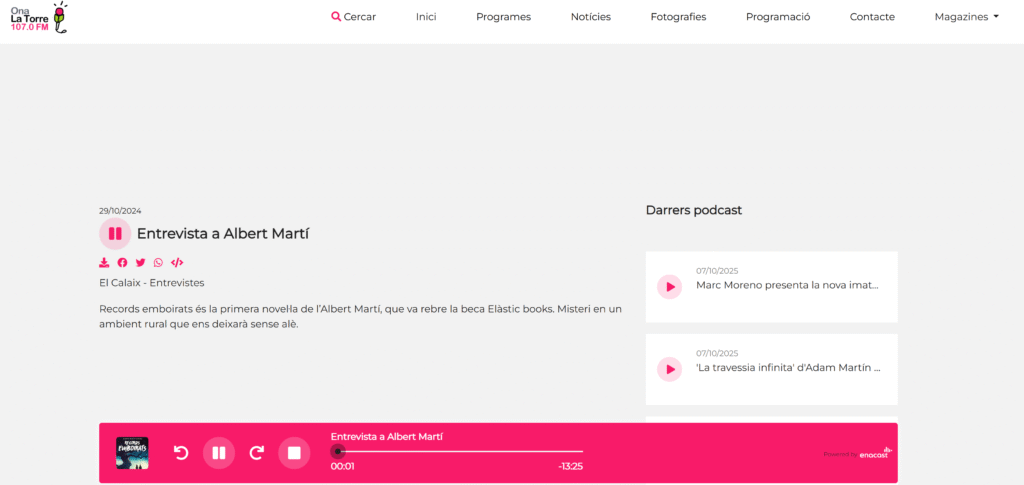This screenshot has width=1024, height=485.
Task: Share episode via WhatsApp icon
Action: (158, 263)
